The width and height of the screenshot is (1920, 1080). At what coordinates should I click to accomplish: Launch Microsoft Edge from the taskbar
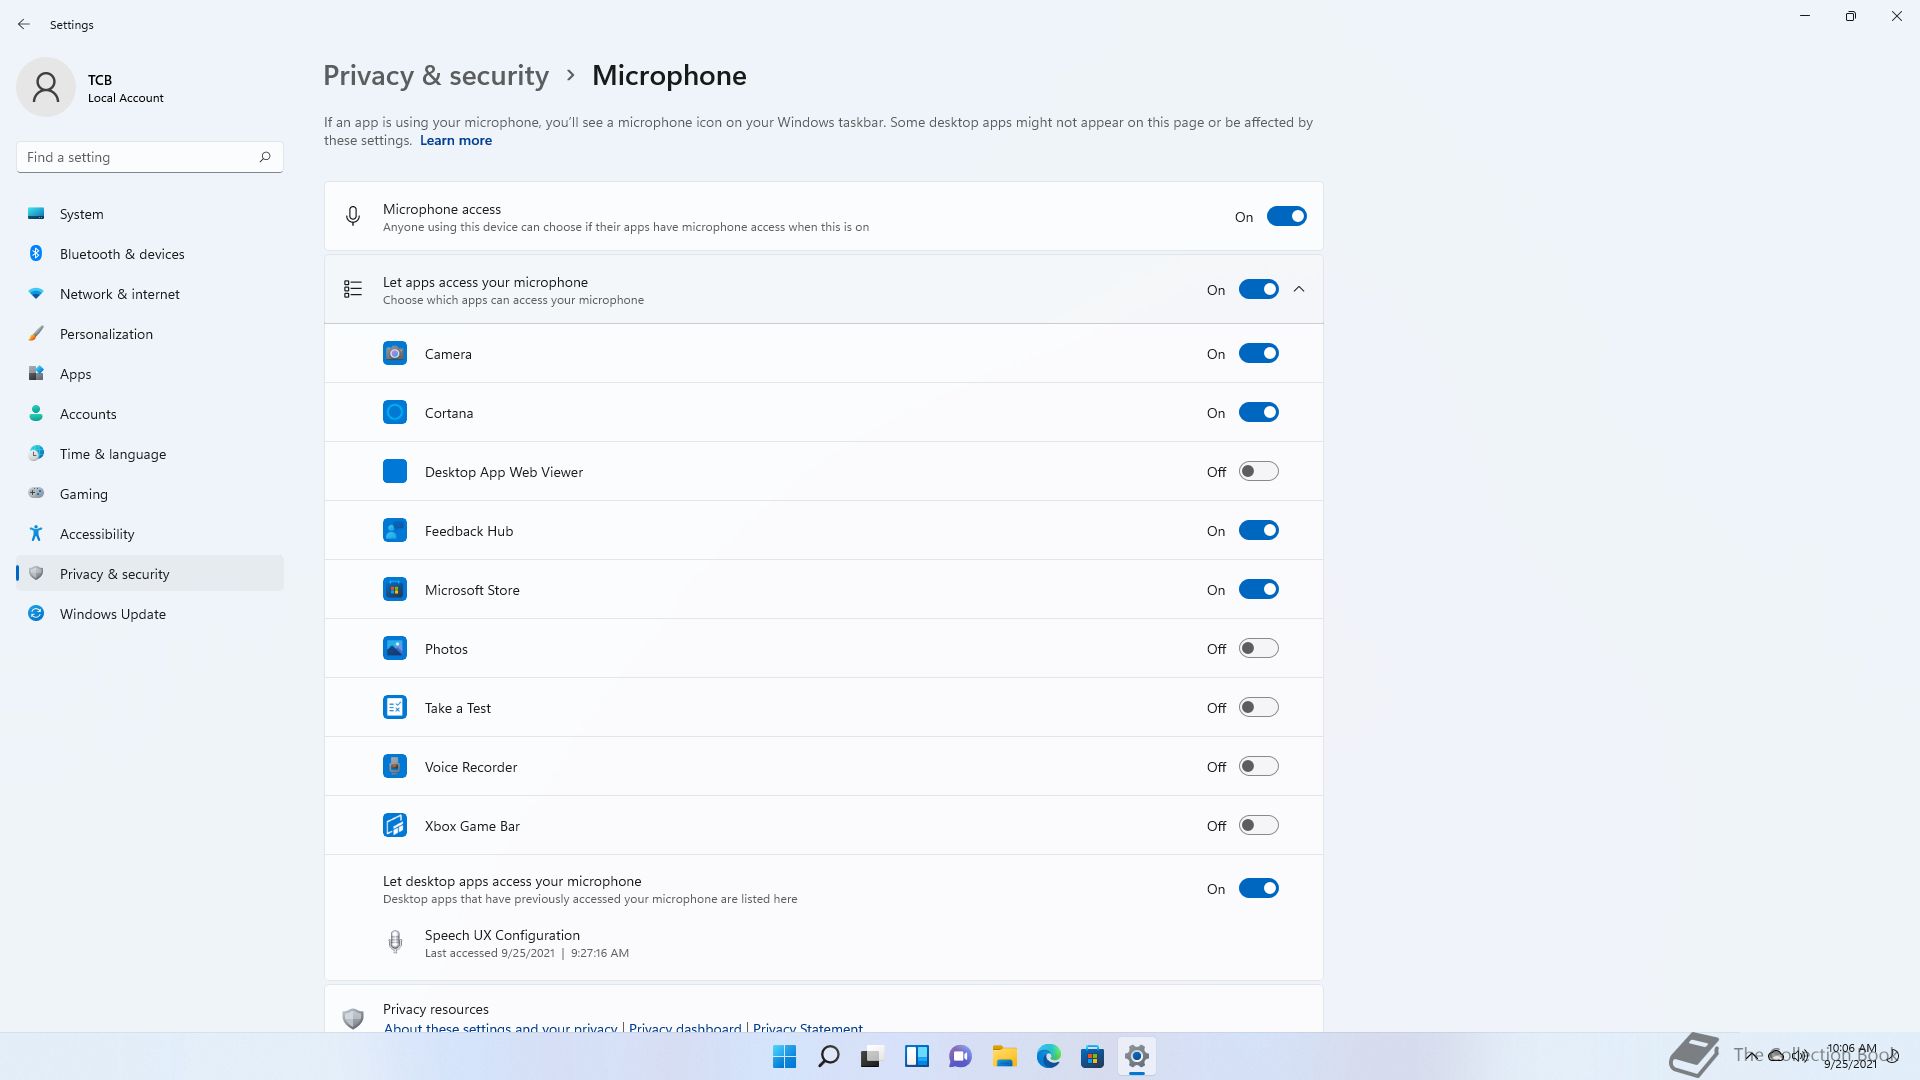1048,1056
